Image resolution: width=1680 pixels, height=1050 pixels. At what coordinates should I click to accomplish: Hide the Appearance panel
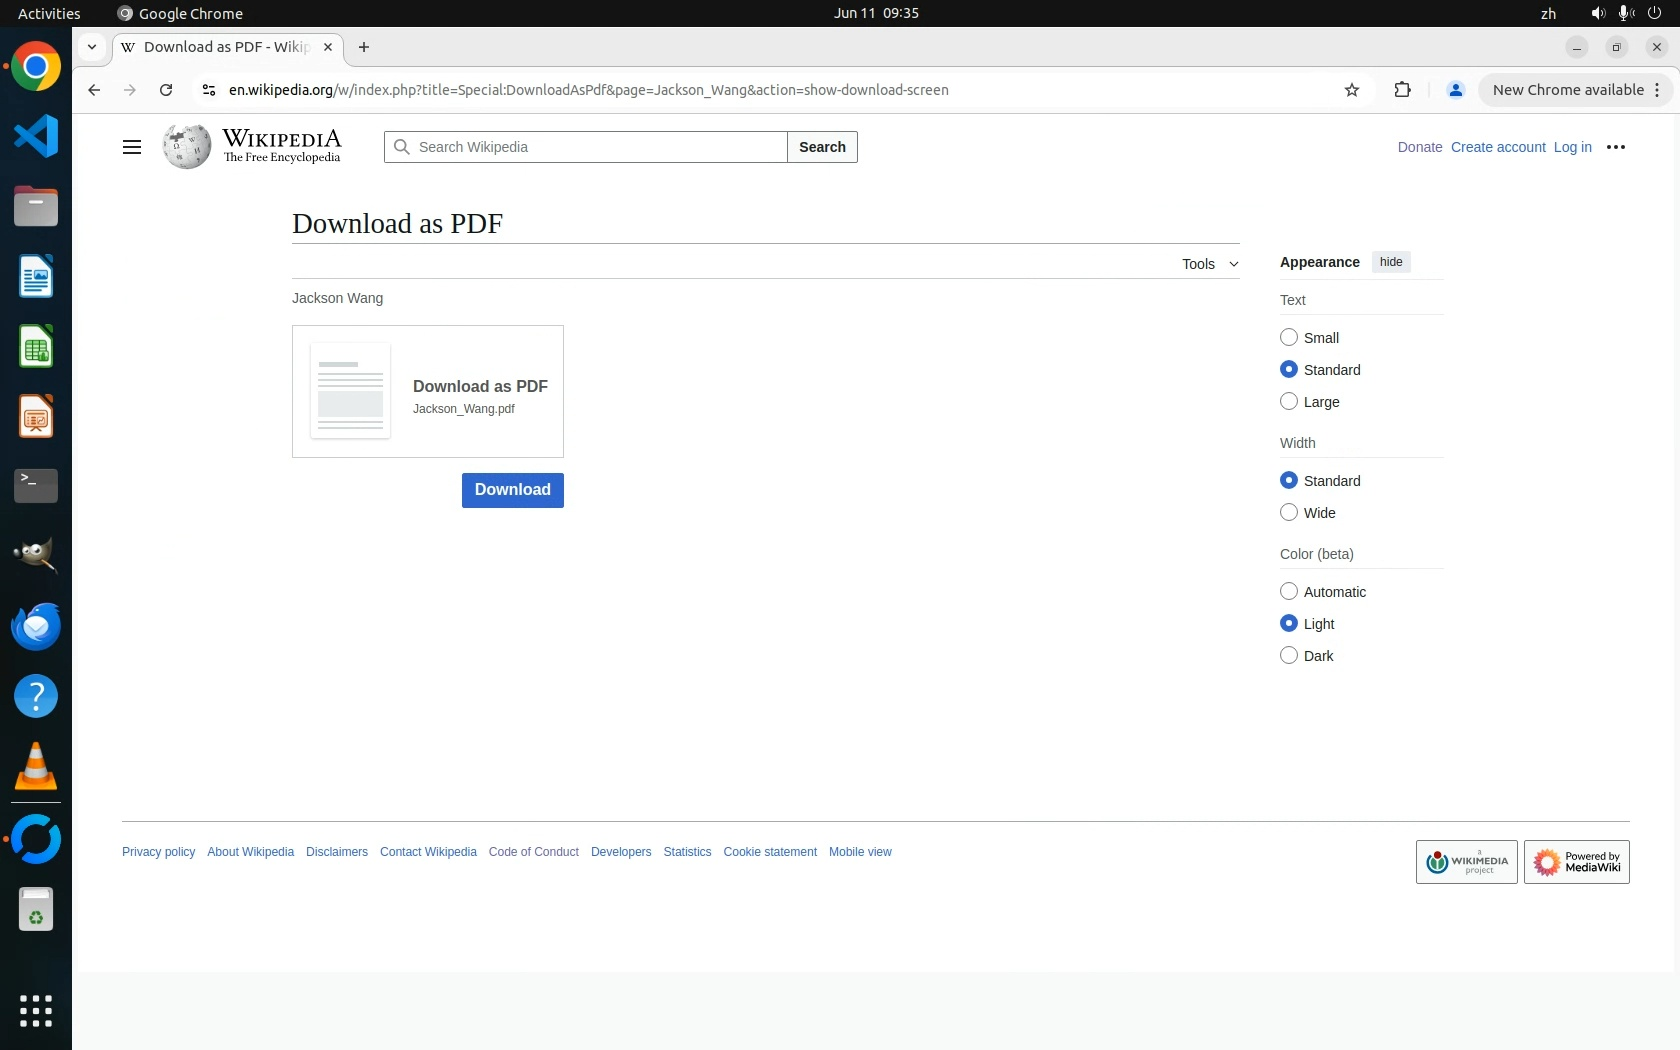(x=1390, y=262)
